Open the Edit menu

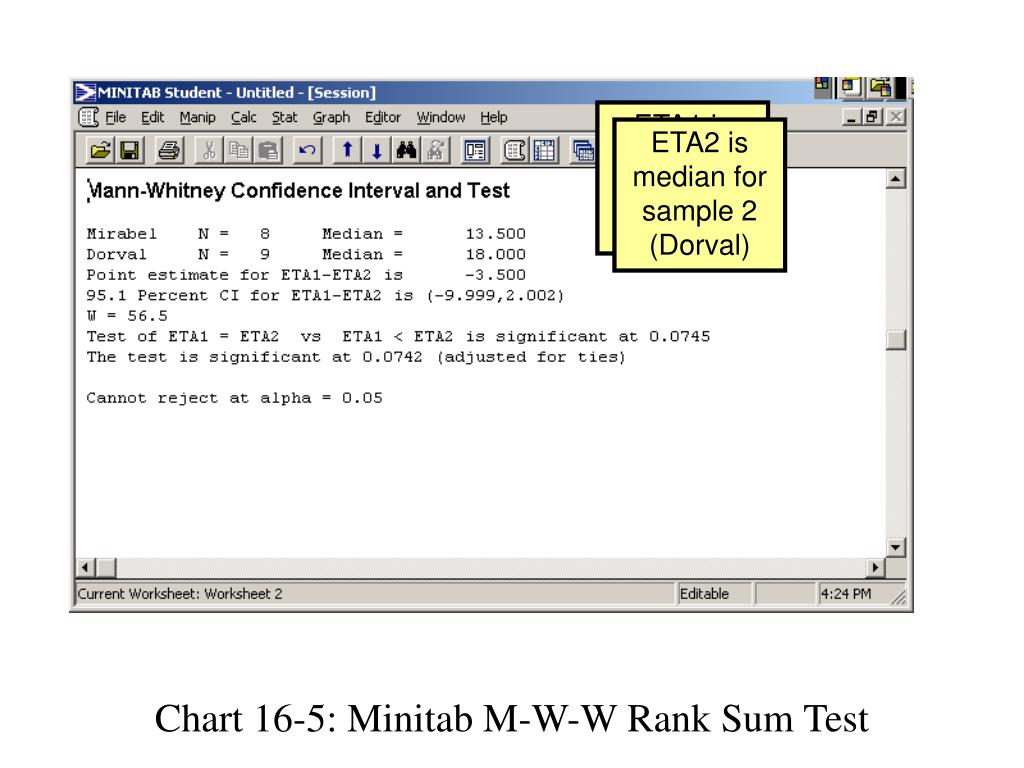coord(153,118)
